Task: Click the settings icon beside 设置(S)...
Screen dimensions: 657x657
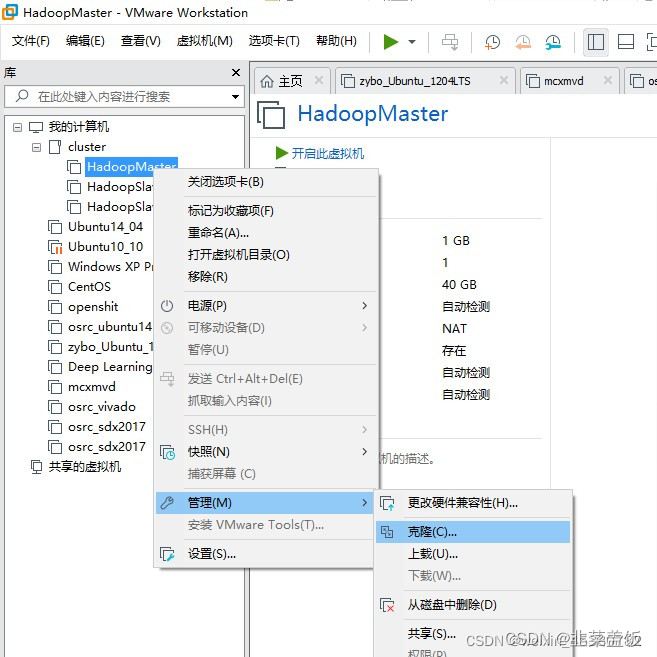Action: coord(167,554)
